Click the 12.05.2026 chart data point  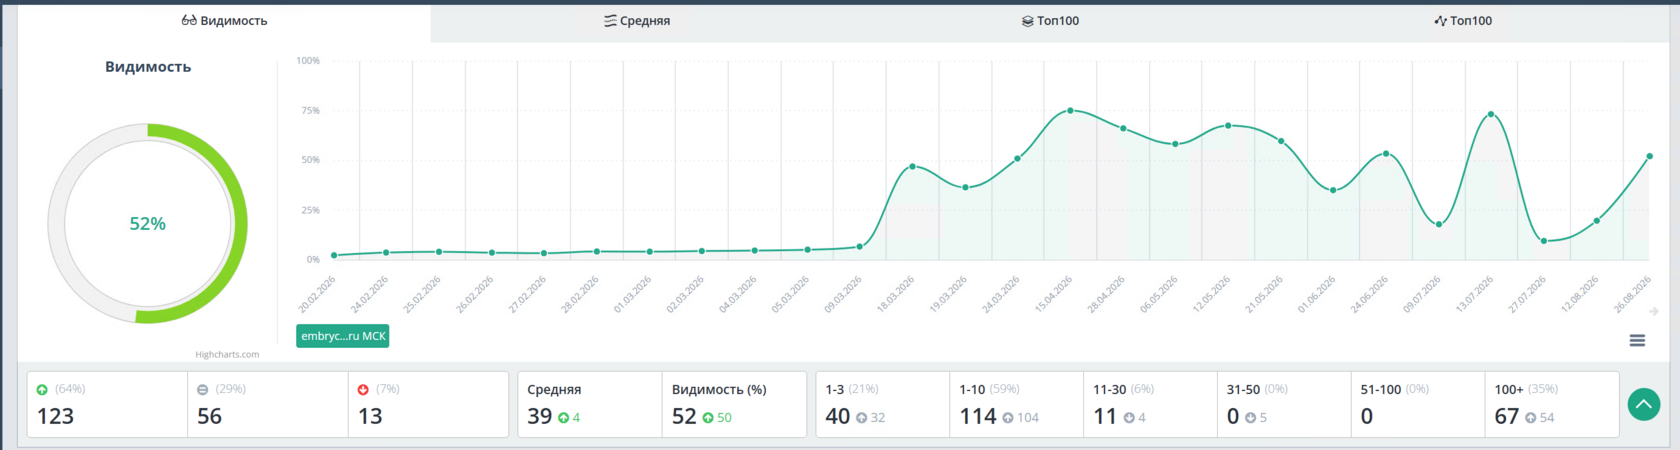click(x=1229, y=126)
